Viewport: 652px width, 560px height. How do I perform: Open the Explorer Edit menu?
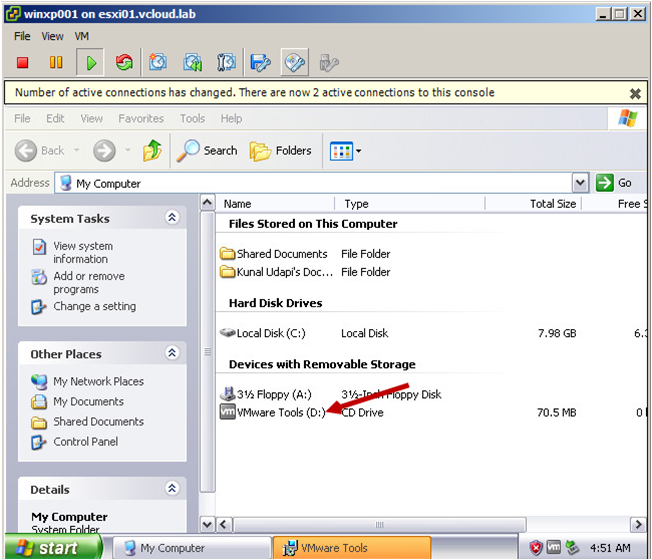55,118
